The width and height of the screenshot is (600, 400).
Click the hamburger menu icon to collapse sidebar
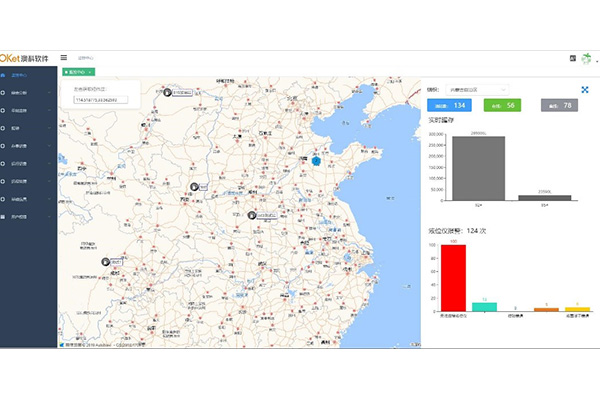[64, 58]
